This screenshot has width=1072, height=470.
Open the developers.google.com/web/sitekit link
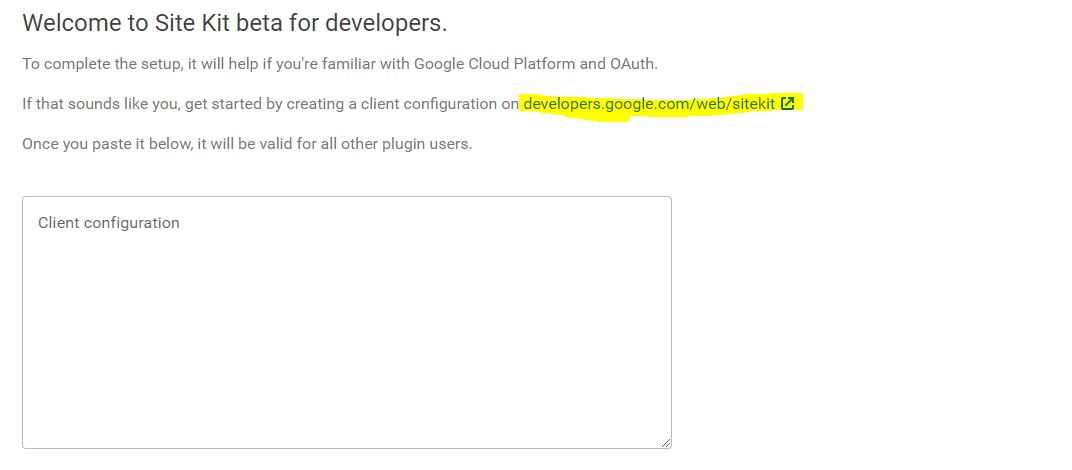649,104
